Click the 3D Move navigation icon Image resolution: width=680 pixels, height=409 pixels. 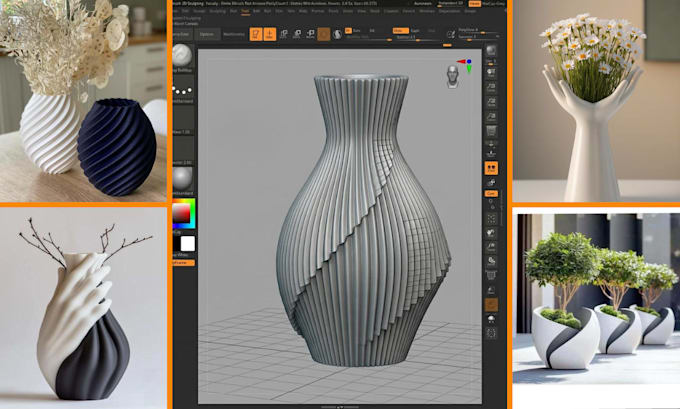(x=491, y=233)
